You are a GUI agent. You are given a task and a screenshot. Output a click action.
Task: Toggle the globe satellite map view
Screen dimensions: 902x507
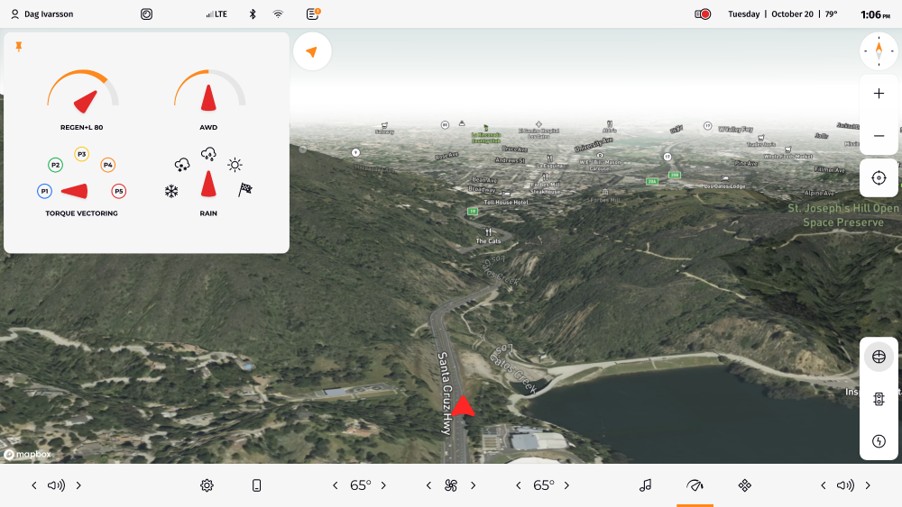click(x=878, y=357)
